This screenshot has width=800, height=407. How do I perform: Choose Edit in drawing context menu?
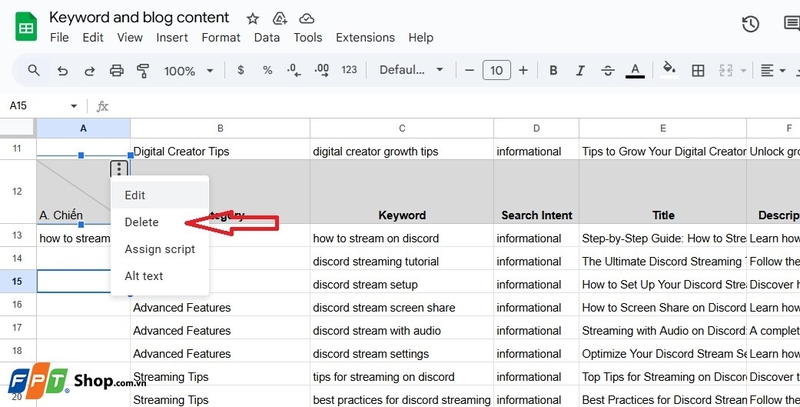[160, 195]
